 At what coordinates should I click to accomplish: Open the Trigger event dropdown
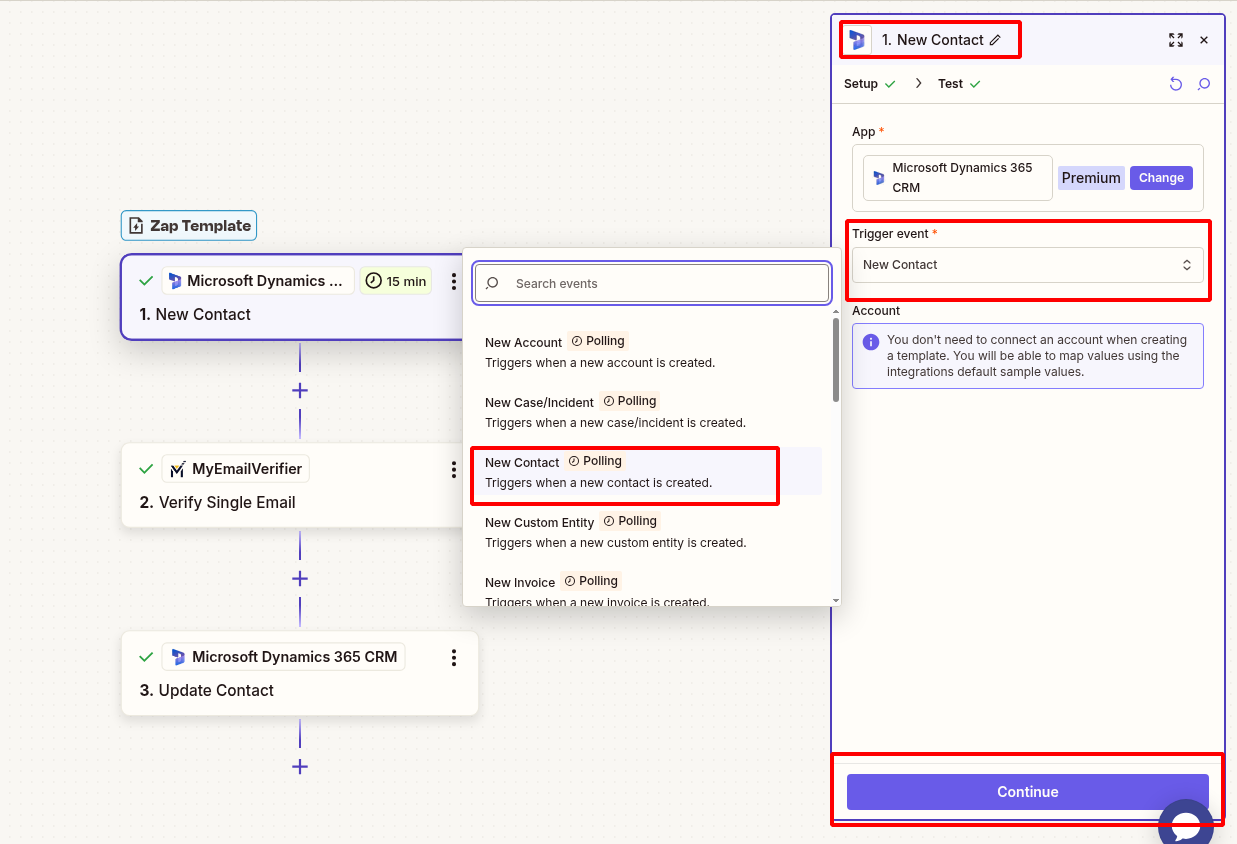point(1027,264)
